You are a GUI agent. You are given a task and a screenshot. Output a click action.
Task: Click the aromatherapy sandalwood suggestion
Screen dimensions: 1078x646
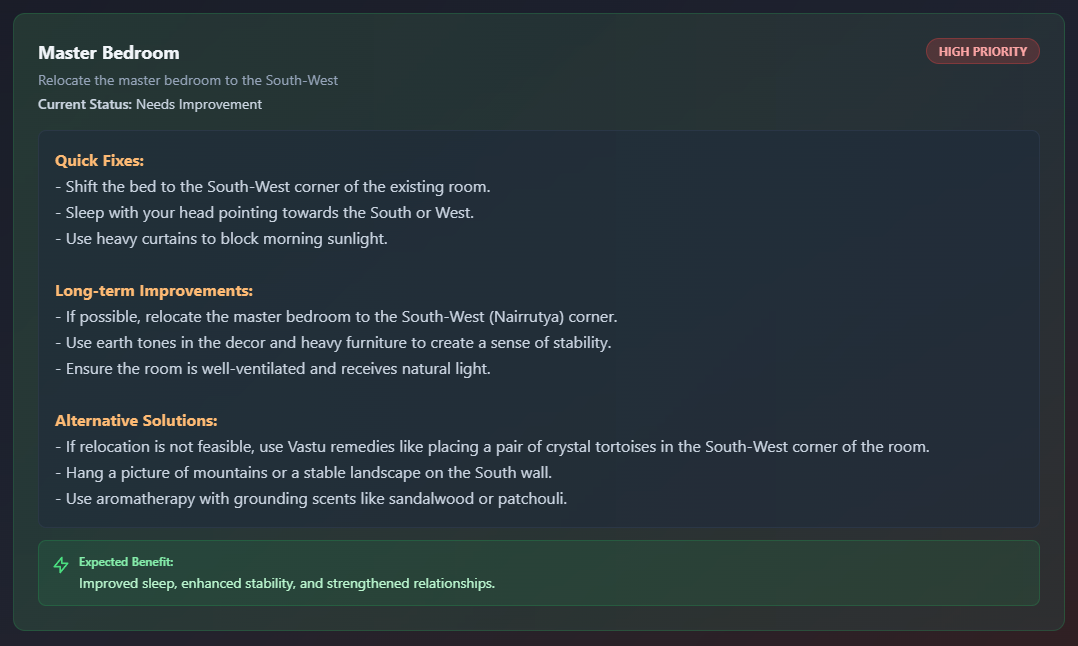point(311,499)
